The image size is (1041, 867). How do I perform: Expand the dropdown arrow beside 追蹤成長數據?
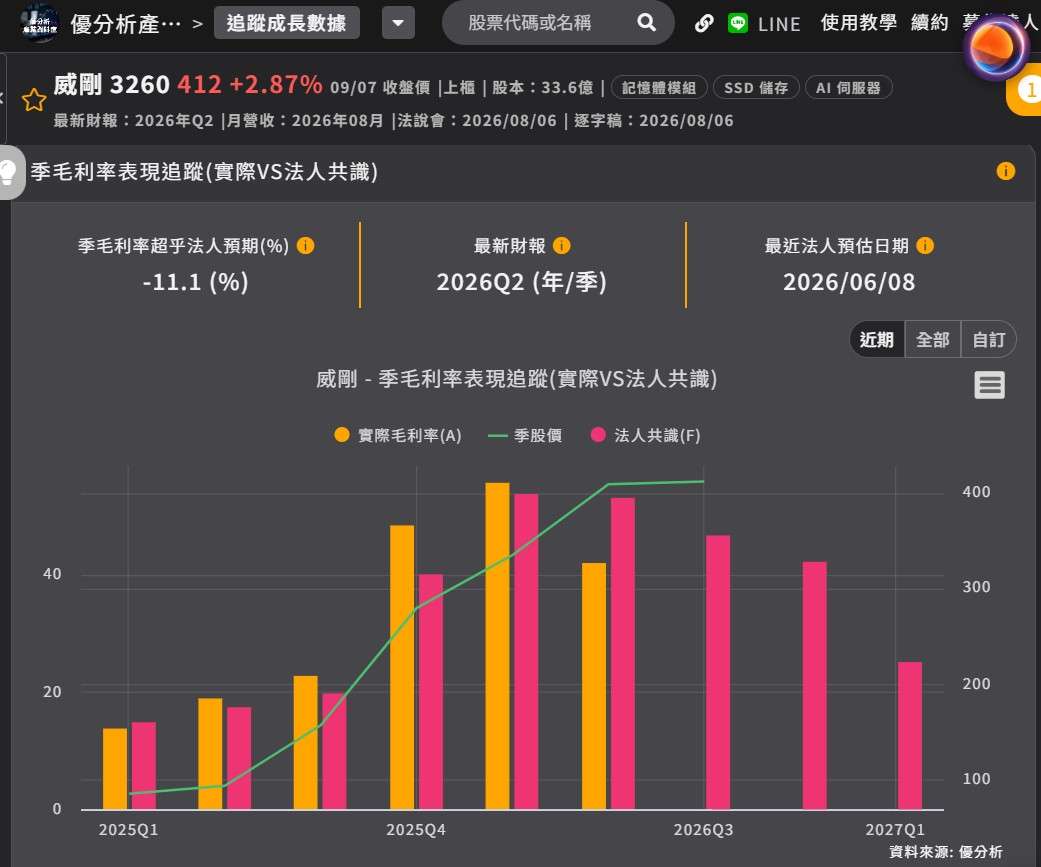coord(398,23)
